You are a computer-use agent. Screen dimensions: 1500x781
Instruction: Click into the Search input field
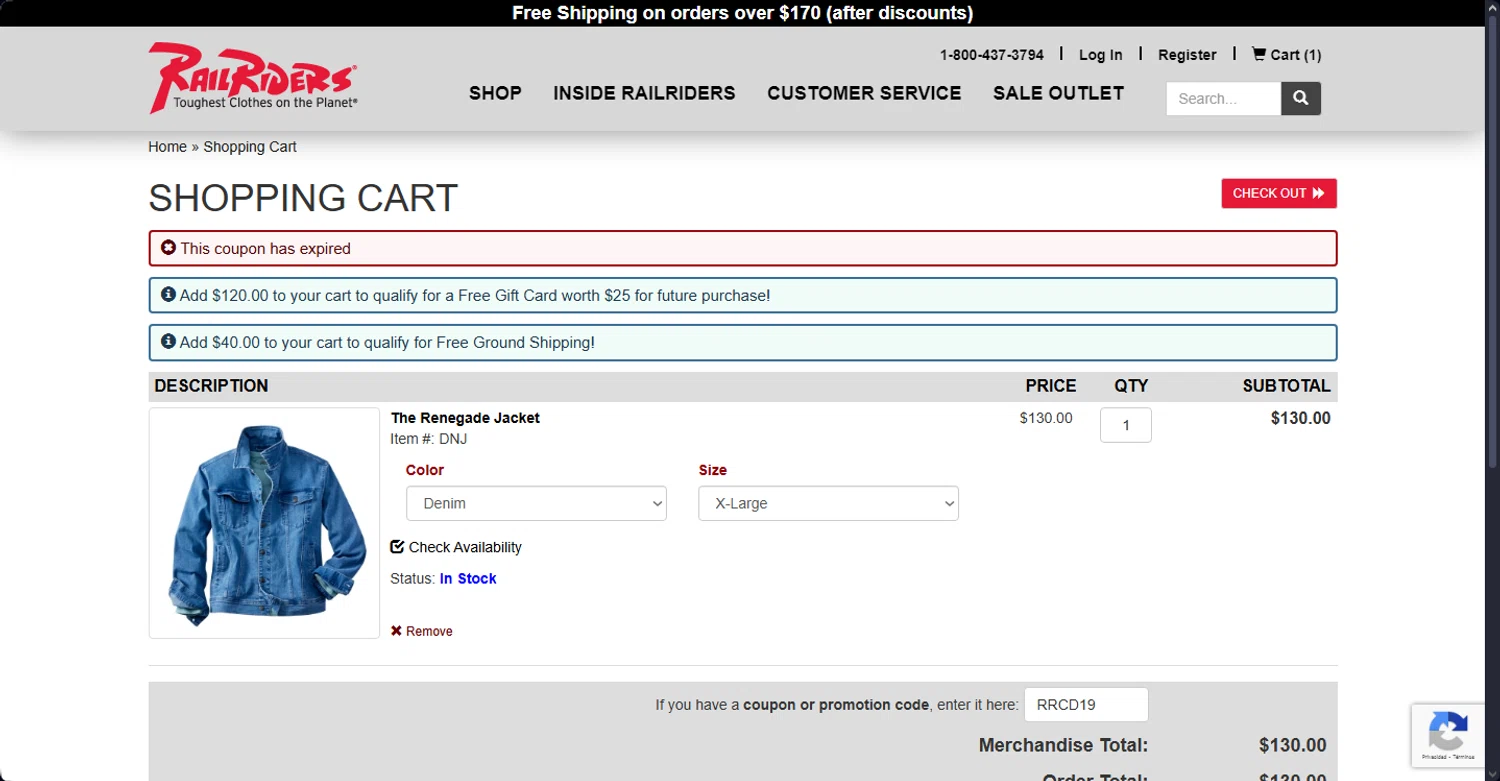tap(1223, 98)
